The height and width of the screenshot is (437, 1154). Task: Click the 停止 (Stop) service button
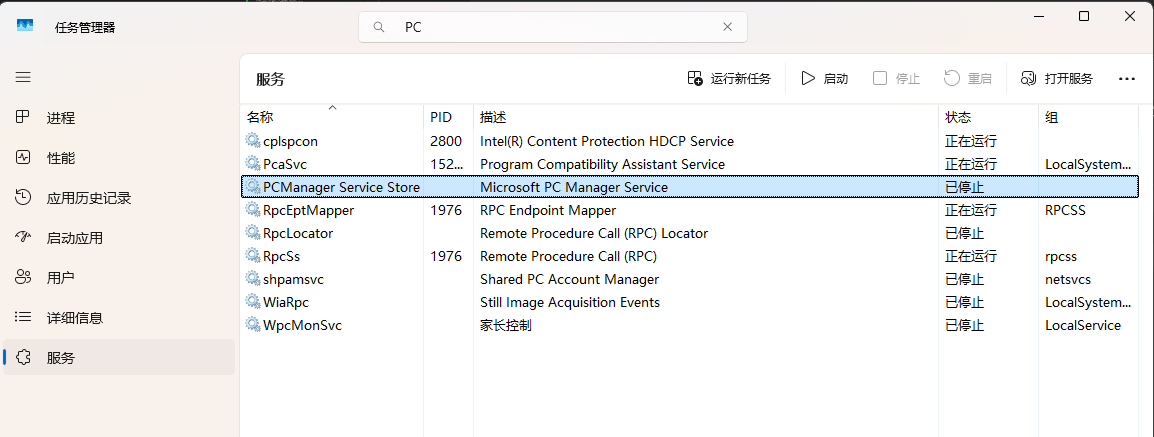tap(896, 79)
